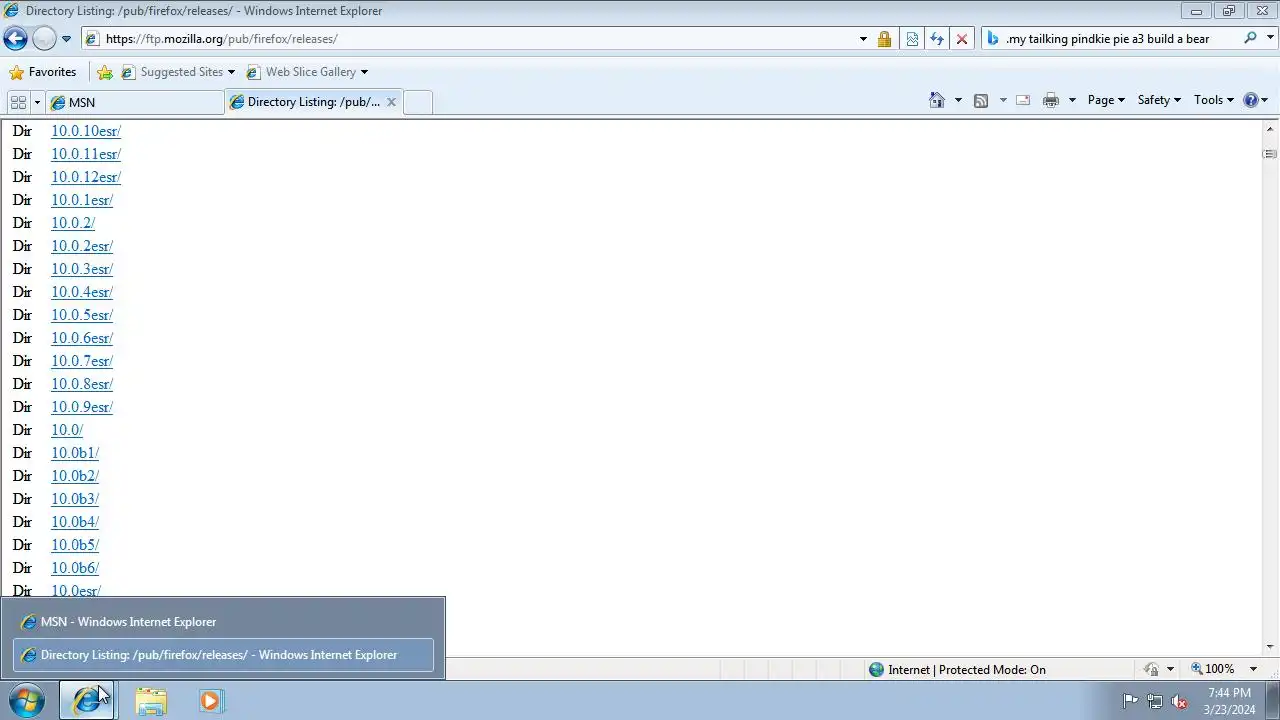The width and height of the screenshot is (1280, 720).
Task: Click the network tray icon
Action: click(1155, 701)
